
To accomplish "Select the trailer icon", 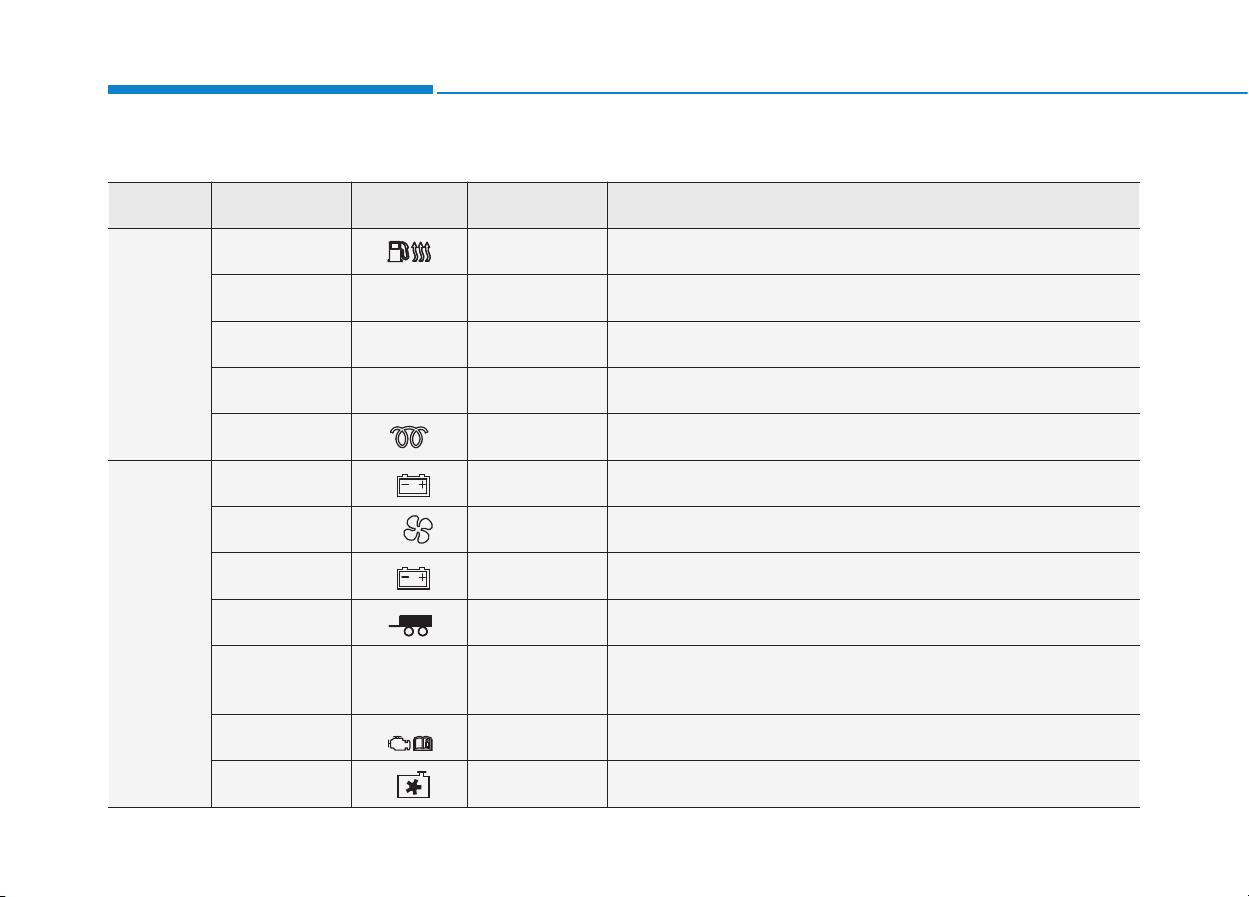I will [412, 624].
